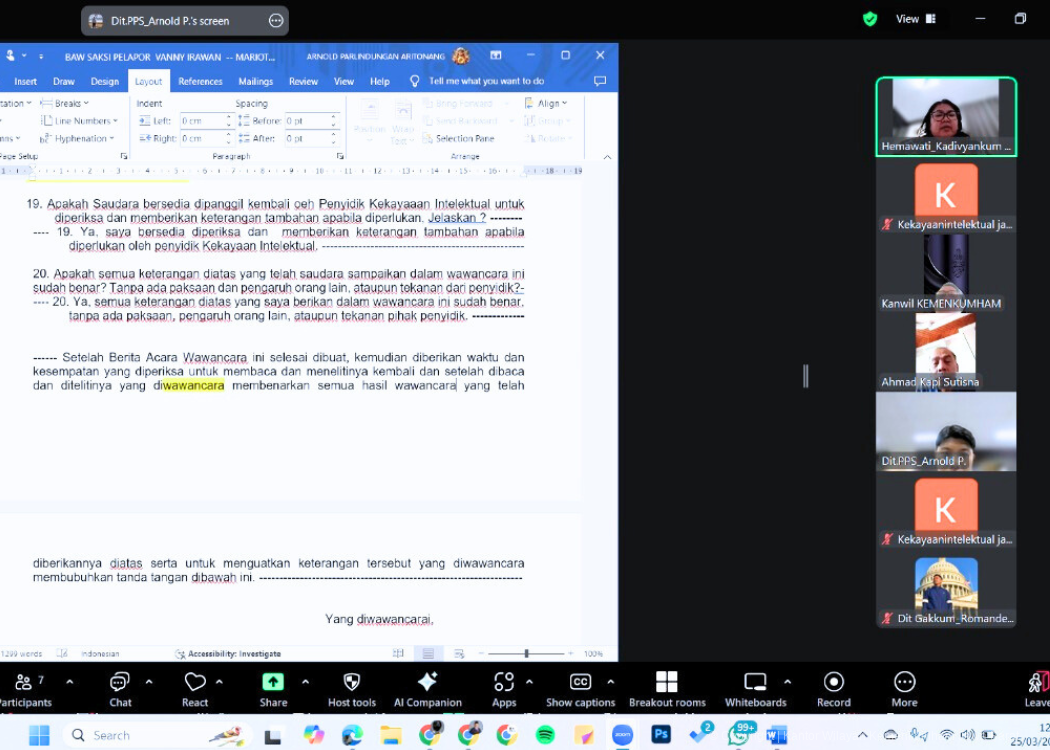Click the Word Print Layout view icon
This screenshot has width=1050, height=750.
429,654
